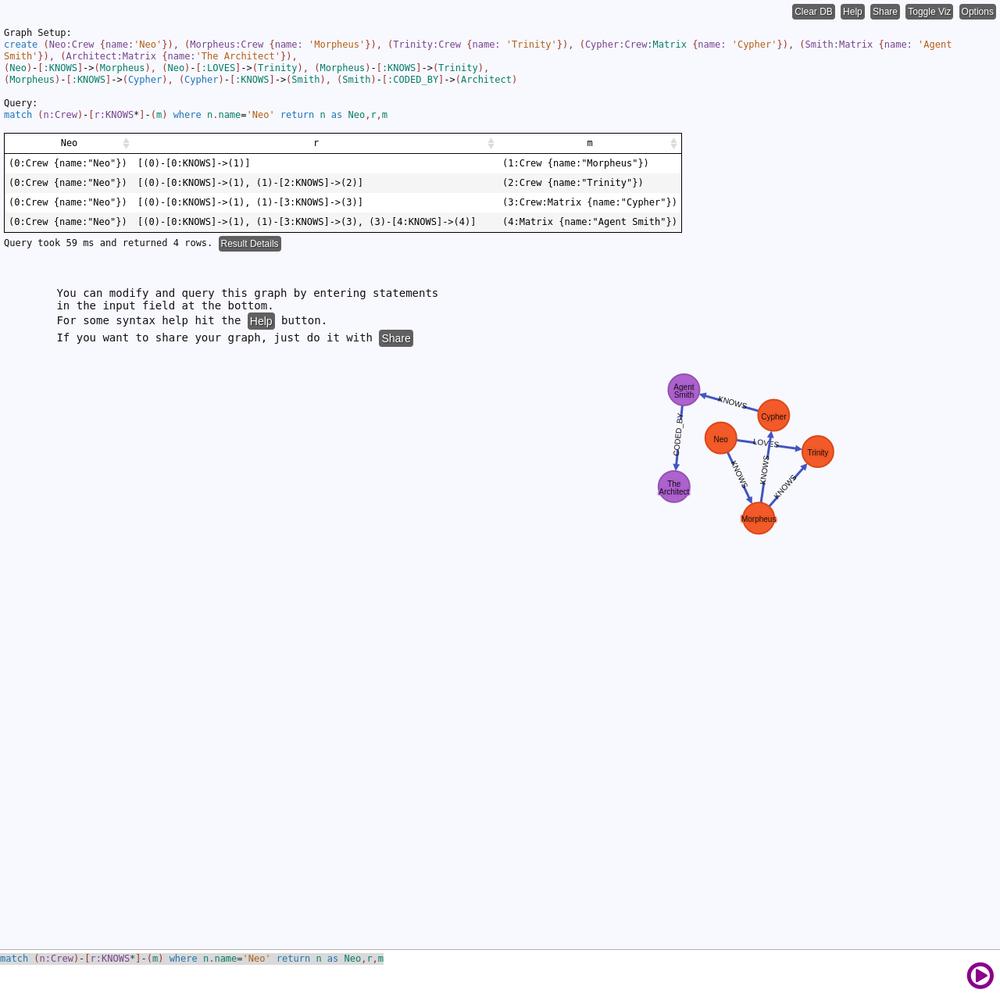
Task: Open the Options panel
Action: point(977,11)
